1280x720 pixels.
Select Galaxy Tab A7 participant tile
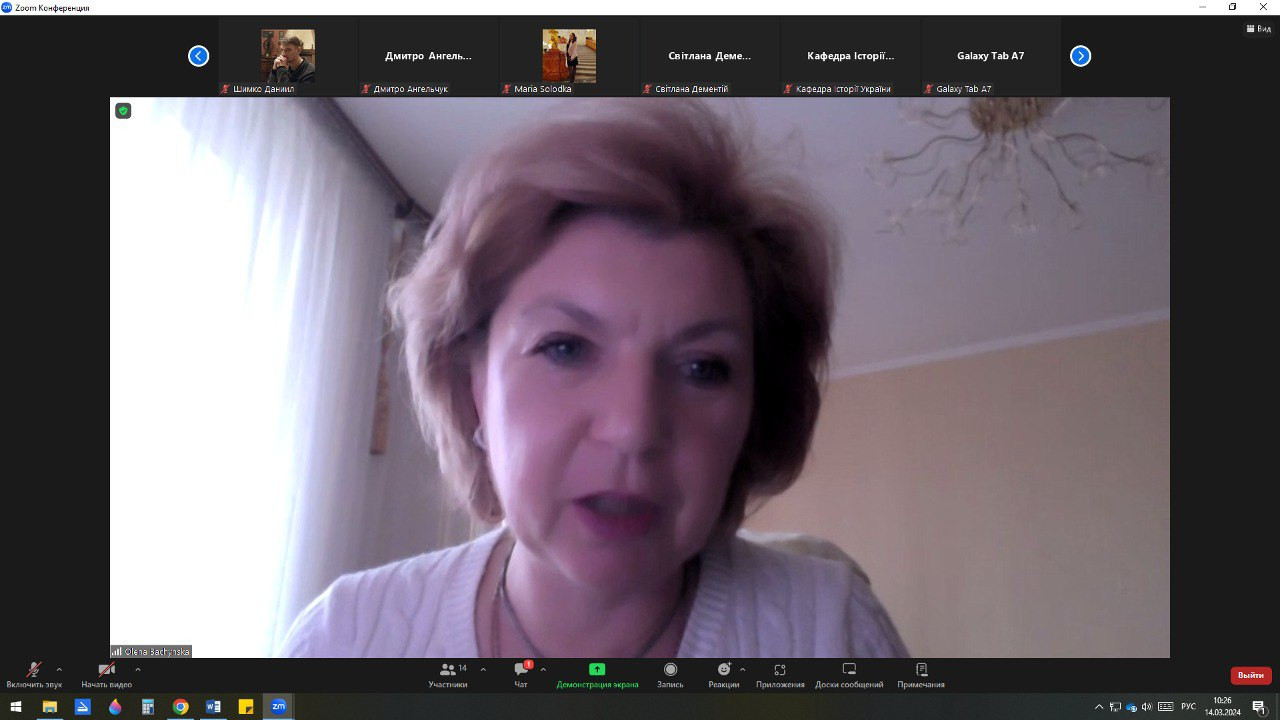[991, 56]
